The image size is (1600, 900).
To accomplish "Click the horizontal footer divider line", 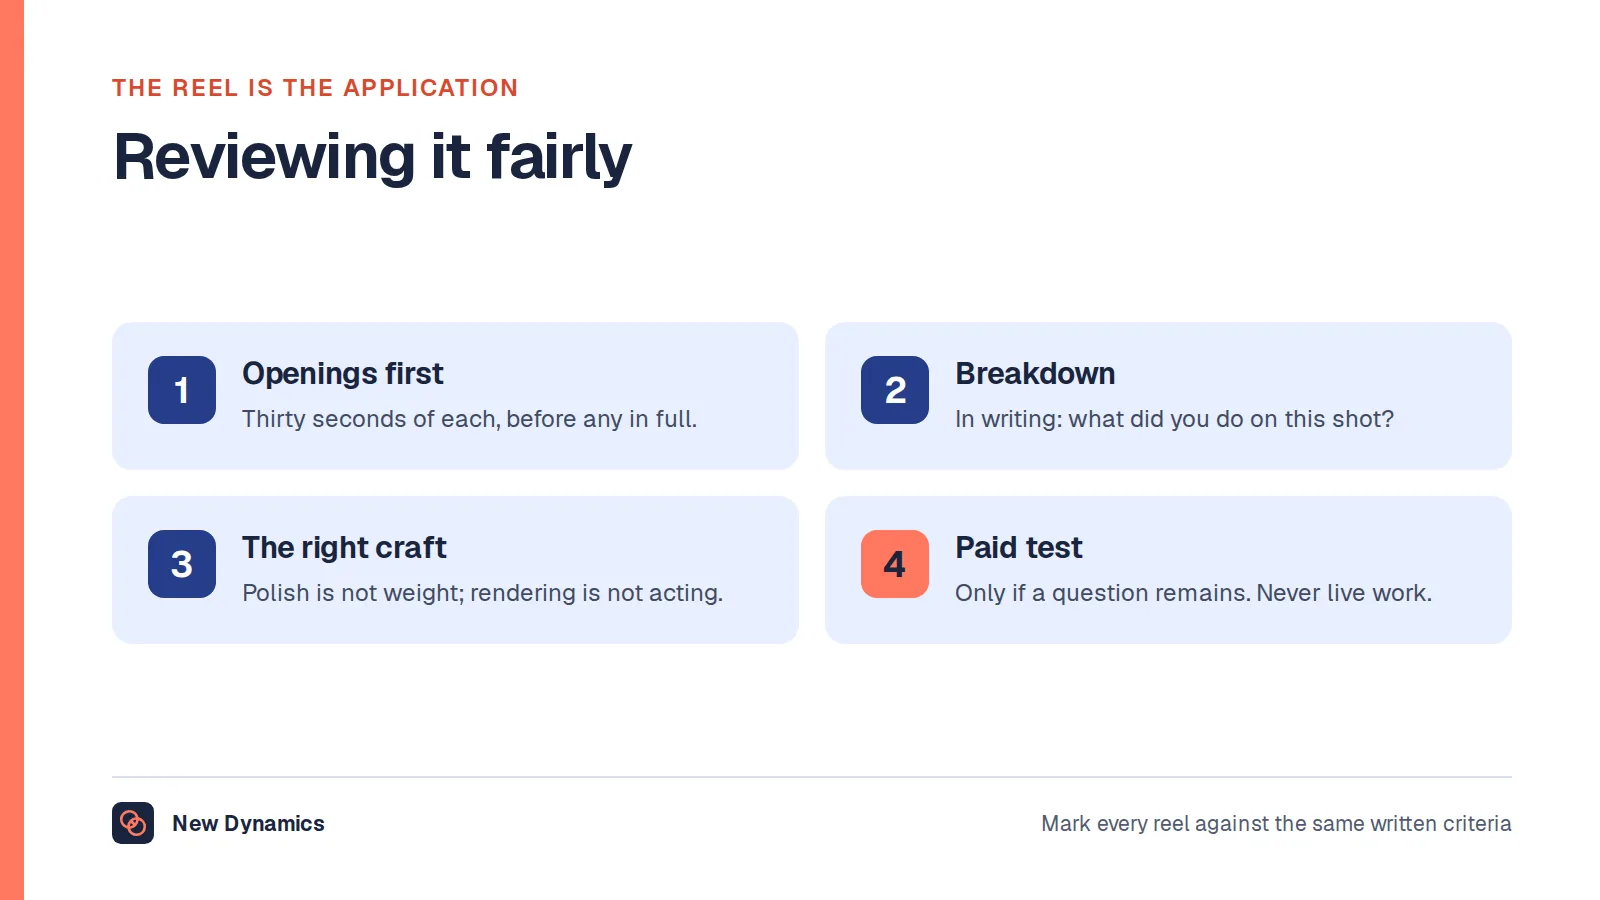I will 812,777.
